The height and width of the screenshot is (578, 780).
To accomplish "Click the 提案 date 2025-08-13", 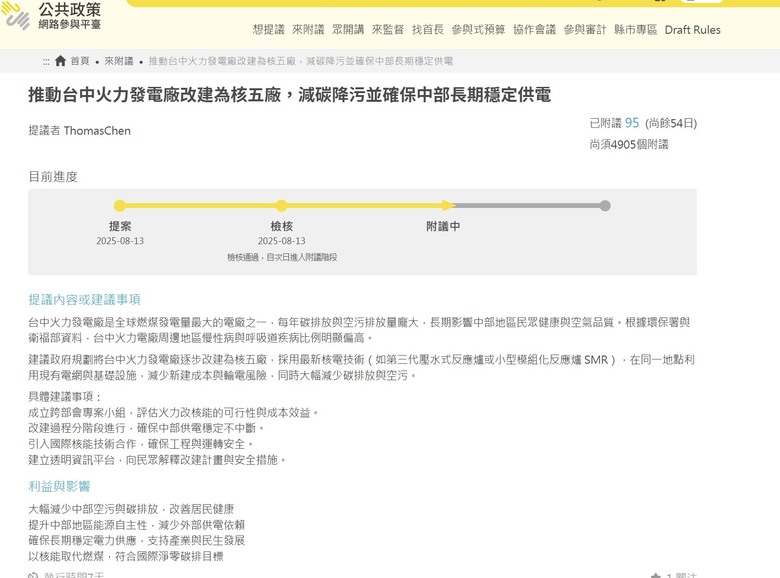I will (x=120, y=241).
